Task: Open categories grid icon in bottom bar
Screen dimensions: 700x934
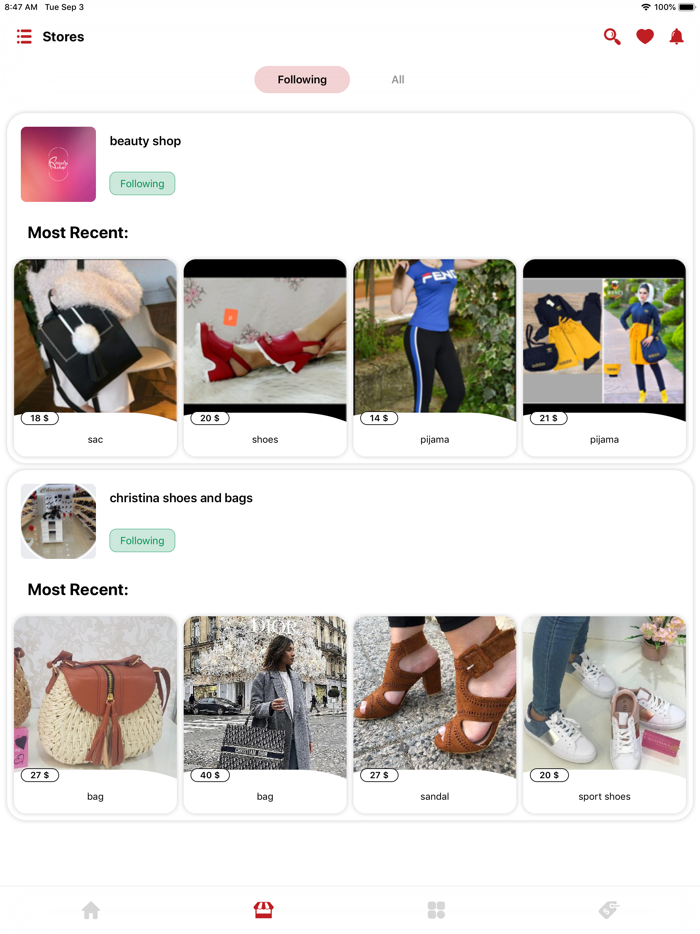Action: click(x=436, y=910)
